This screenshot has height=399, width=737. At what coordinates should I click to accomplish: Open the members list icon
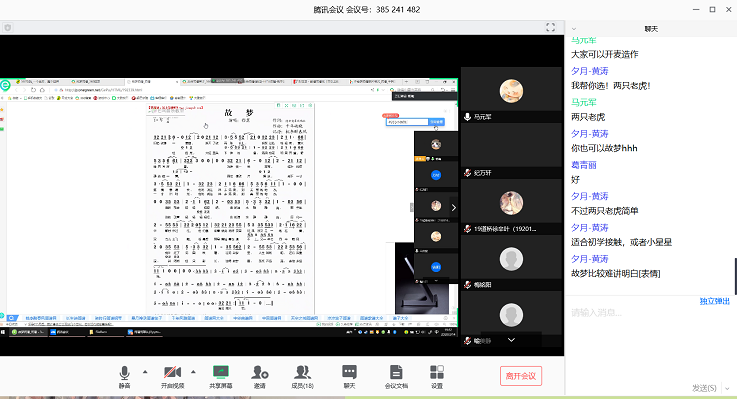tap(302, 376)
